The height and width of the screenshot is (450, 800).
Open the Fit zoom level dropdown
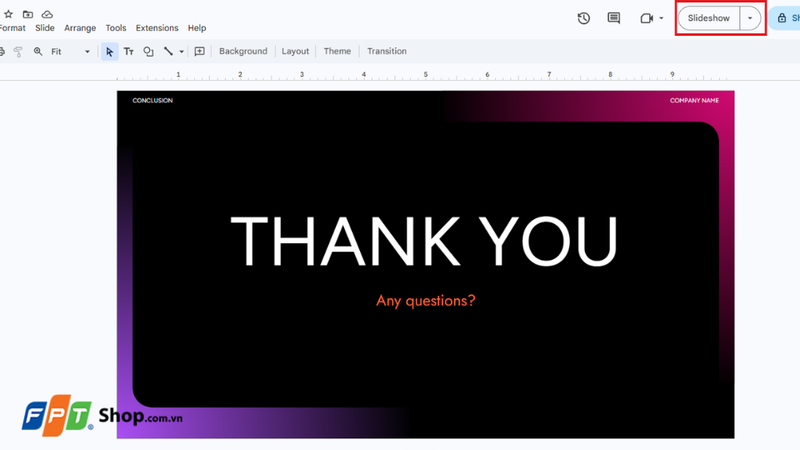coord(70,52)
